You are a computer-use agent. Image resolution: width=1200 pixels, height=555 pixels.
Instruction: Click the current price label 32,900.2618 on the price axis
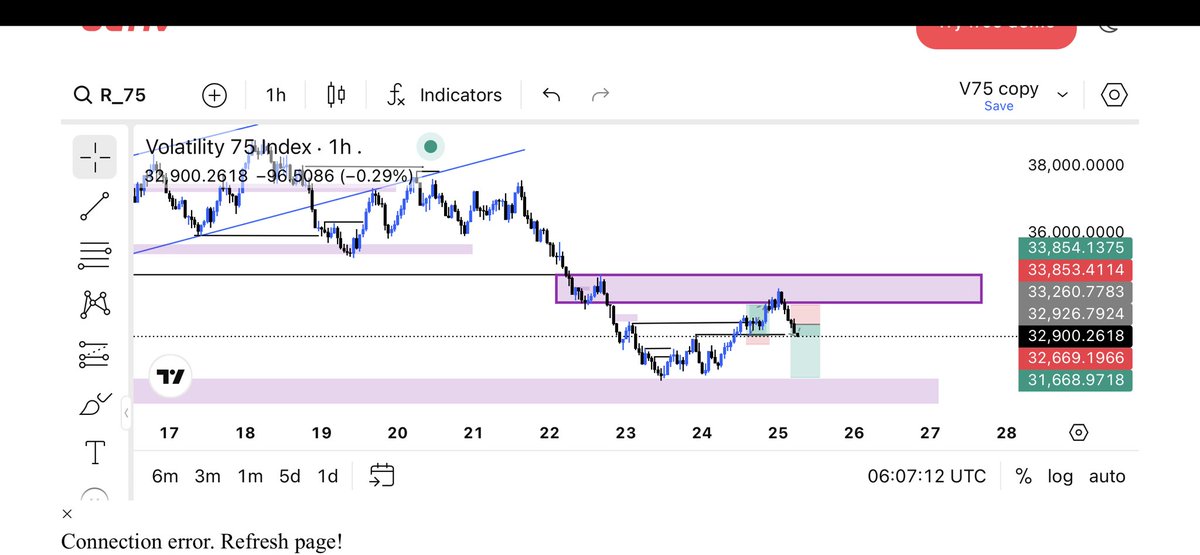click(x=1074, y=336)
